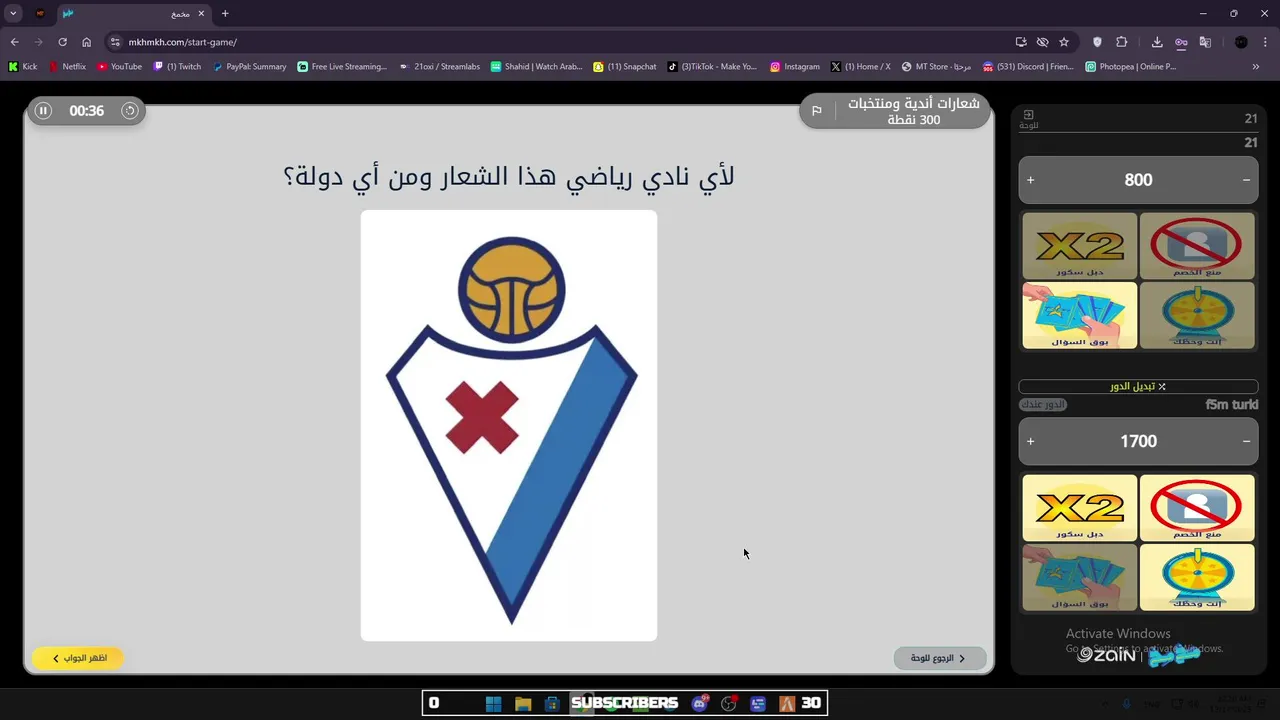Image resolution: width=1280 pixels, height=720 pixels.
Task: Open the extensions puzzle menu
Action: tap(1121, 42)
